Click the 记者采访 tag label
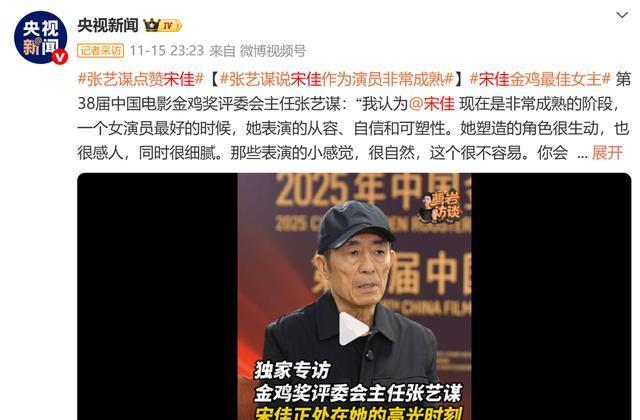The image size is (640, 420). point(100,51)
